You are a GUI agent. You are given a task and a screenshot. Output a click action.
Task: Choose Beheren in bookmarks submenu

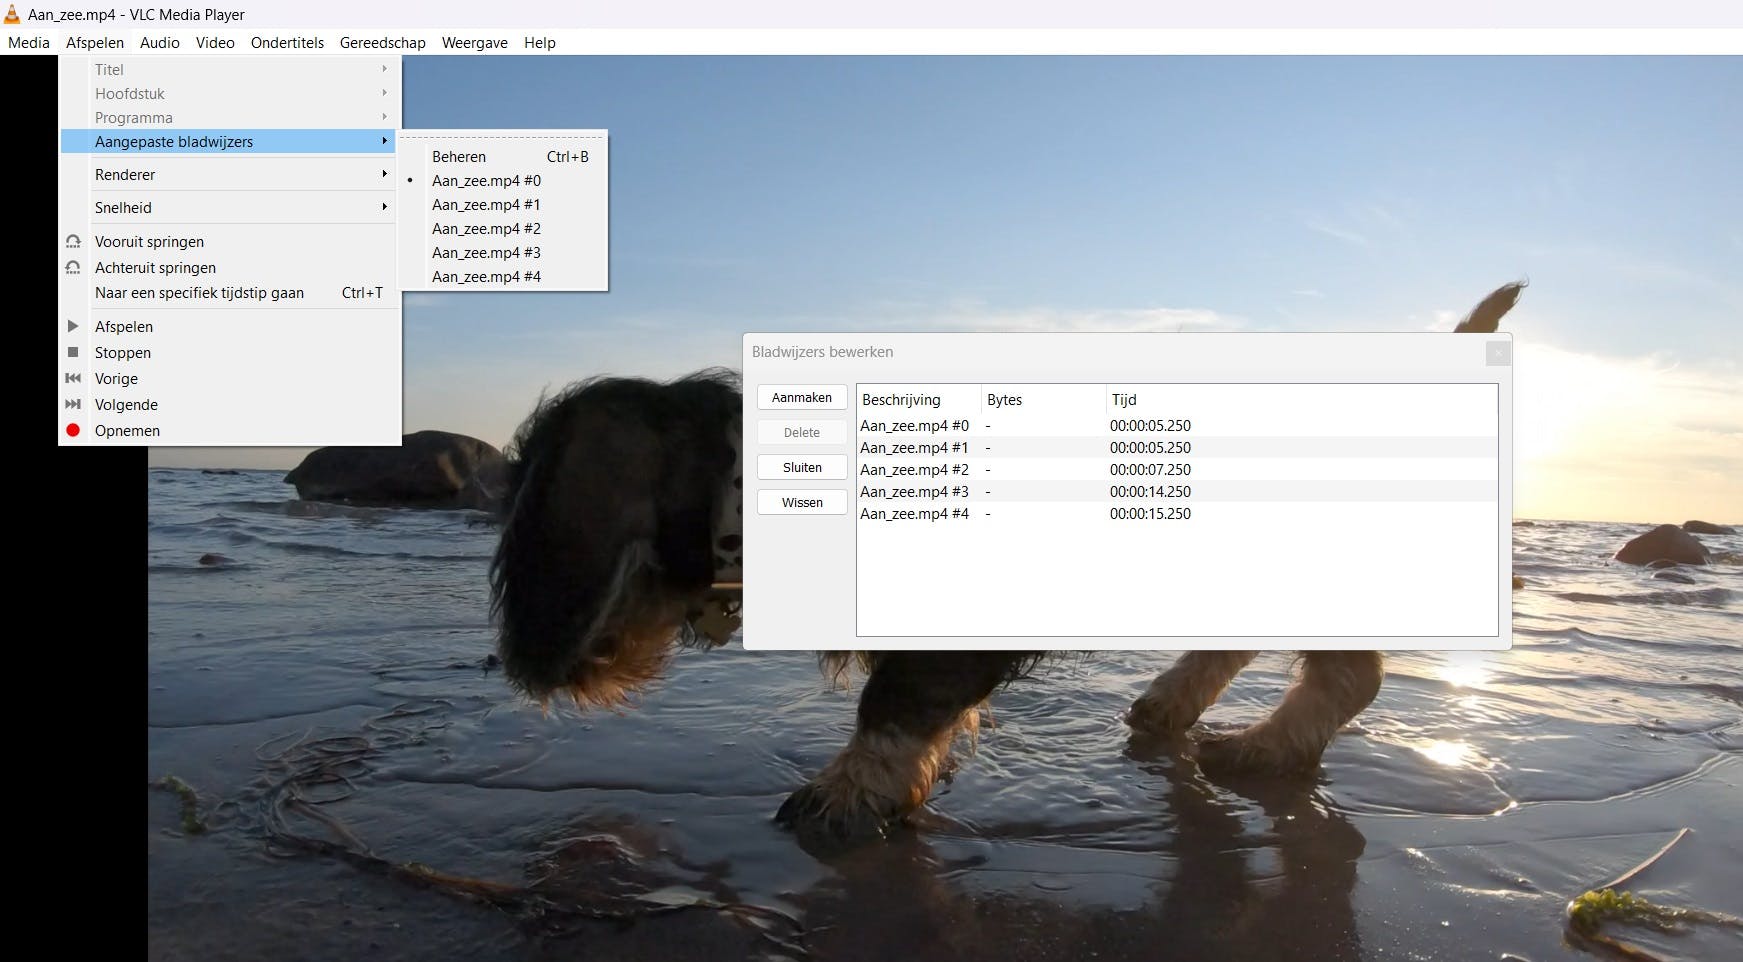503,157
